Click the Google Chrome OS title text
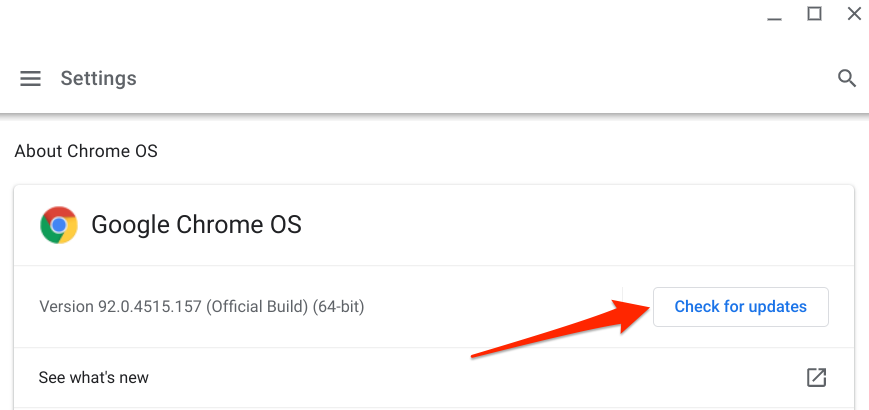The image size is (869, 410). 196,225
